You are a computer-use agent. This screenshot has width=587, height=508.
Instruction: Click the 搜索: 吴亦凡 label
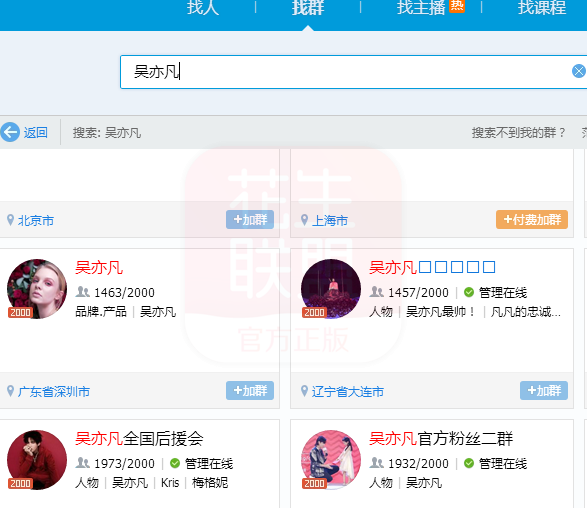pyautogui.click(x=107, y=133)
